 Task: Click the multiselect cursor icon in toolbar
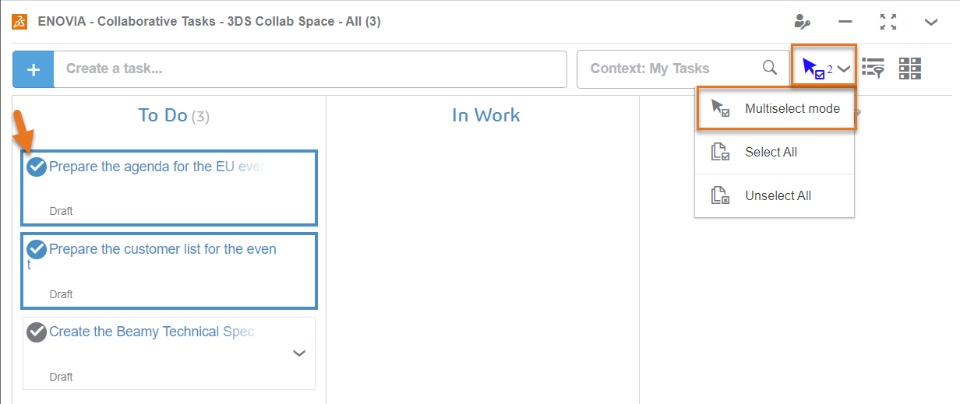click(813, 68)
